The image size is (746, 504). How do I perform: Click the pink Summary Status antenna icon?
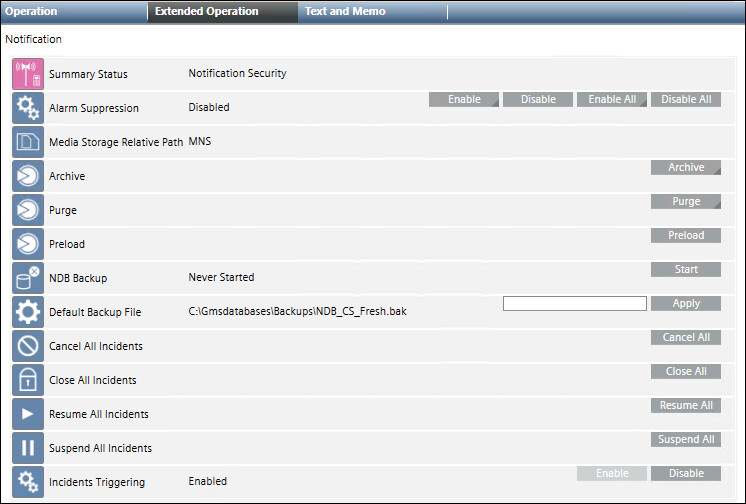pyautogui.click(x=28, y=74)
